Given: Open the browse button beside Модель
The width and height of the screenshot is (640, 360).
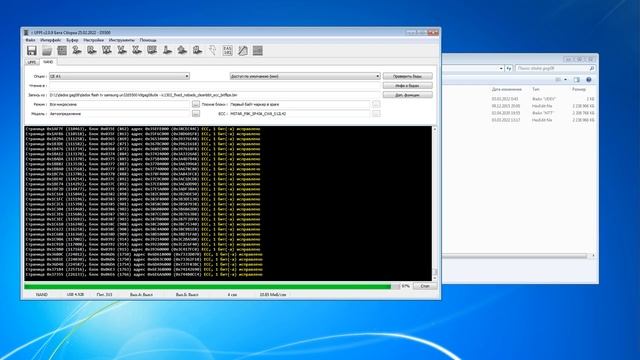Looking at the screenshot, I should coord(196,114).
